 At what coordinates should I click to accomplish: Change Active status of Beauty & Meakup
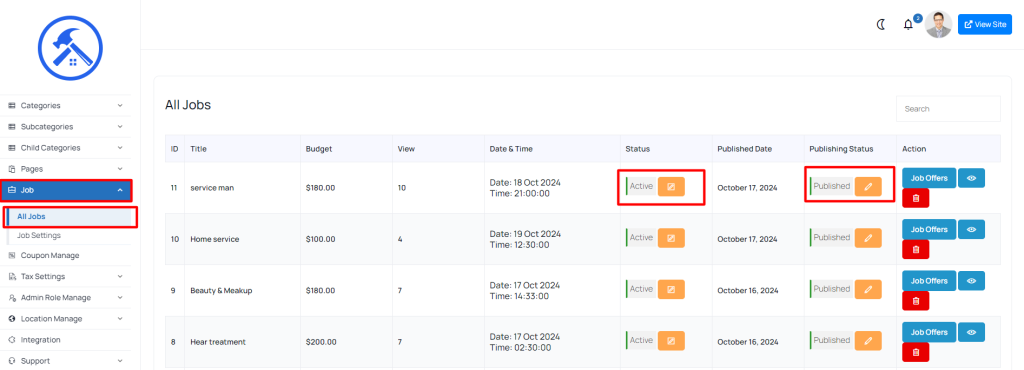(671, 289)
